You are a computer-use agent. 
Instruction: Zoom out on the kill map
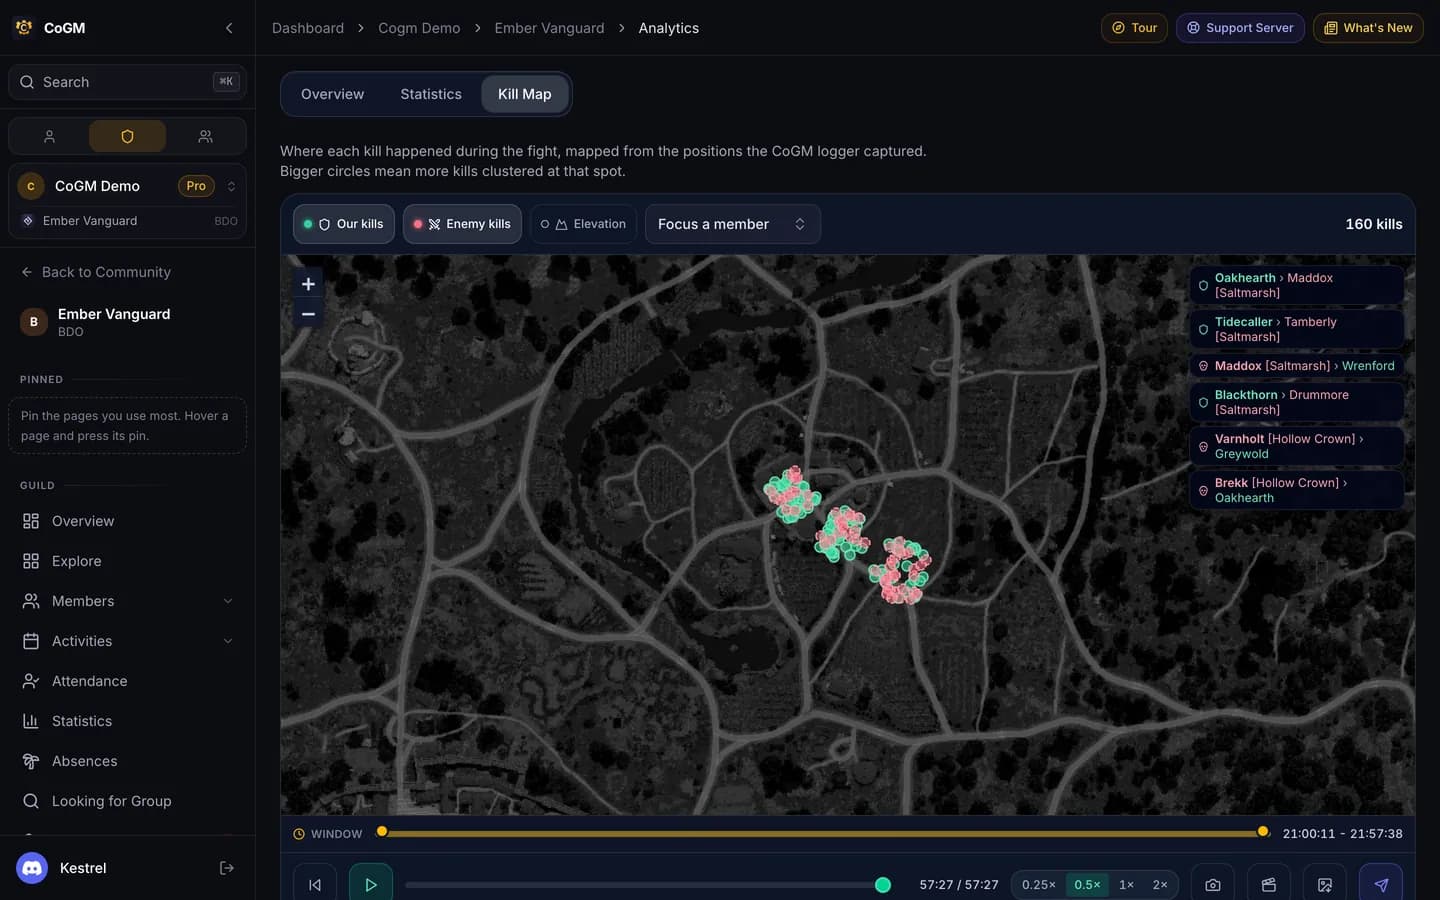click(308, 314)
